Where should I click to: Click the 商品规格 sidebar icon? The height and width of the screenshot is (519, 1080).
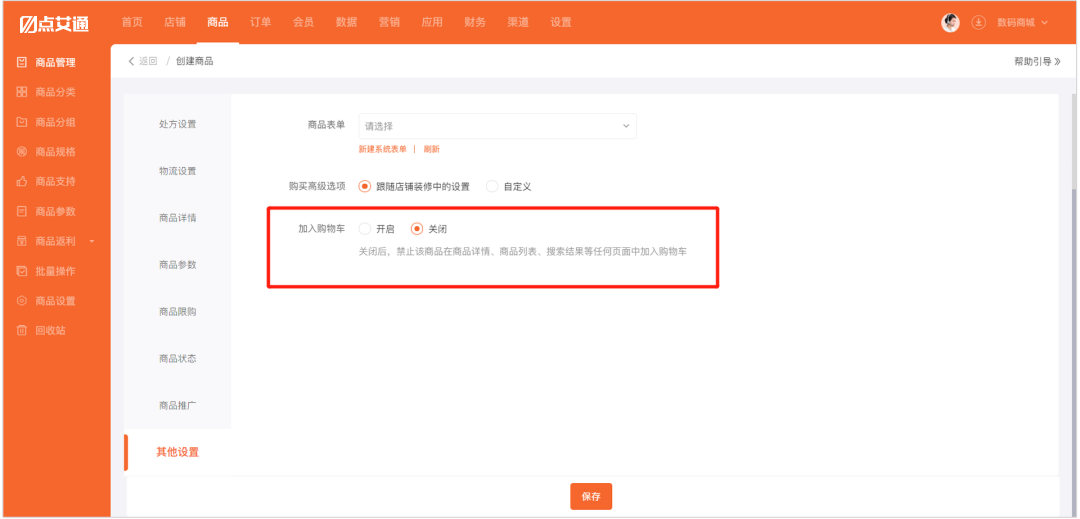pos(21,152)
